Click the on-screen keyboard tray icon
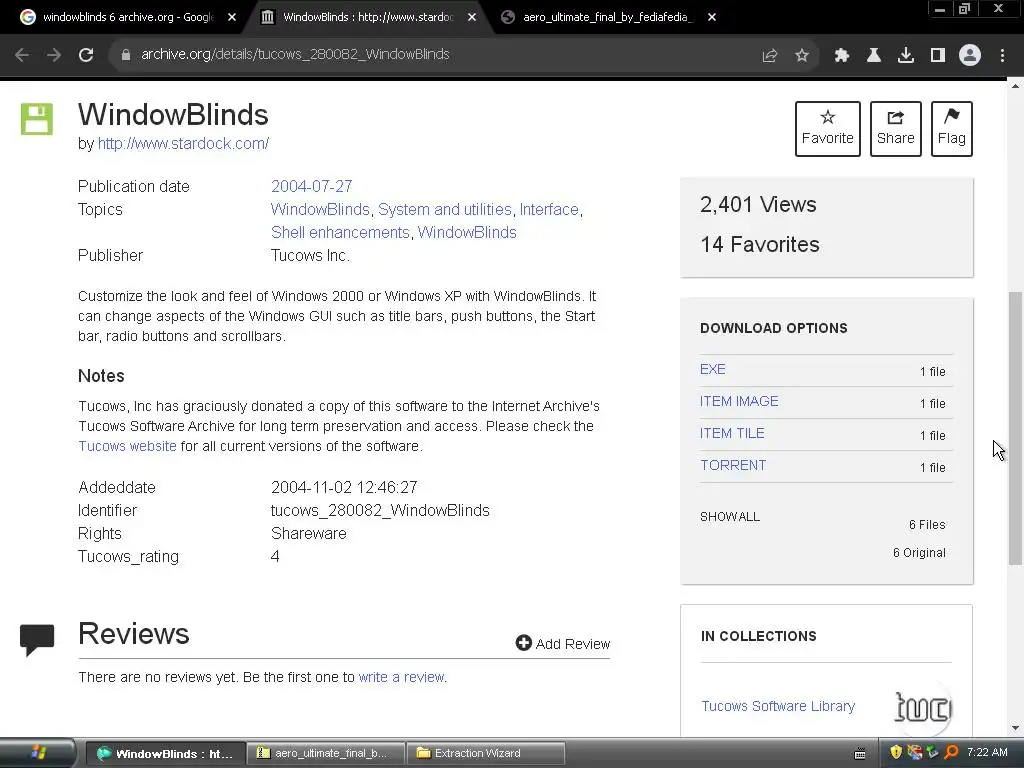1024x768 pixels. [x=860, y=753]
